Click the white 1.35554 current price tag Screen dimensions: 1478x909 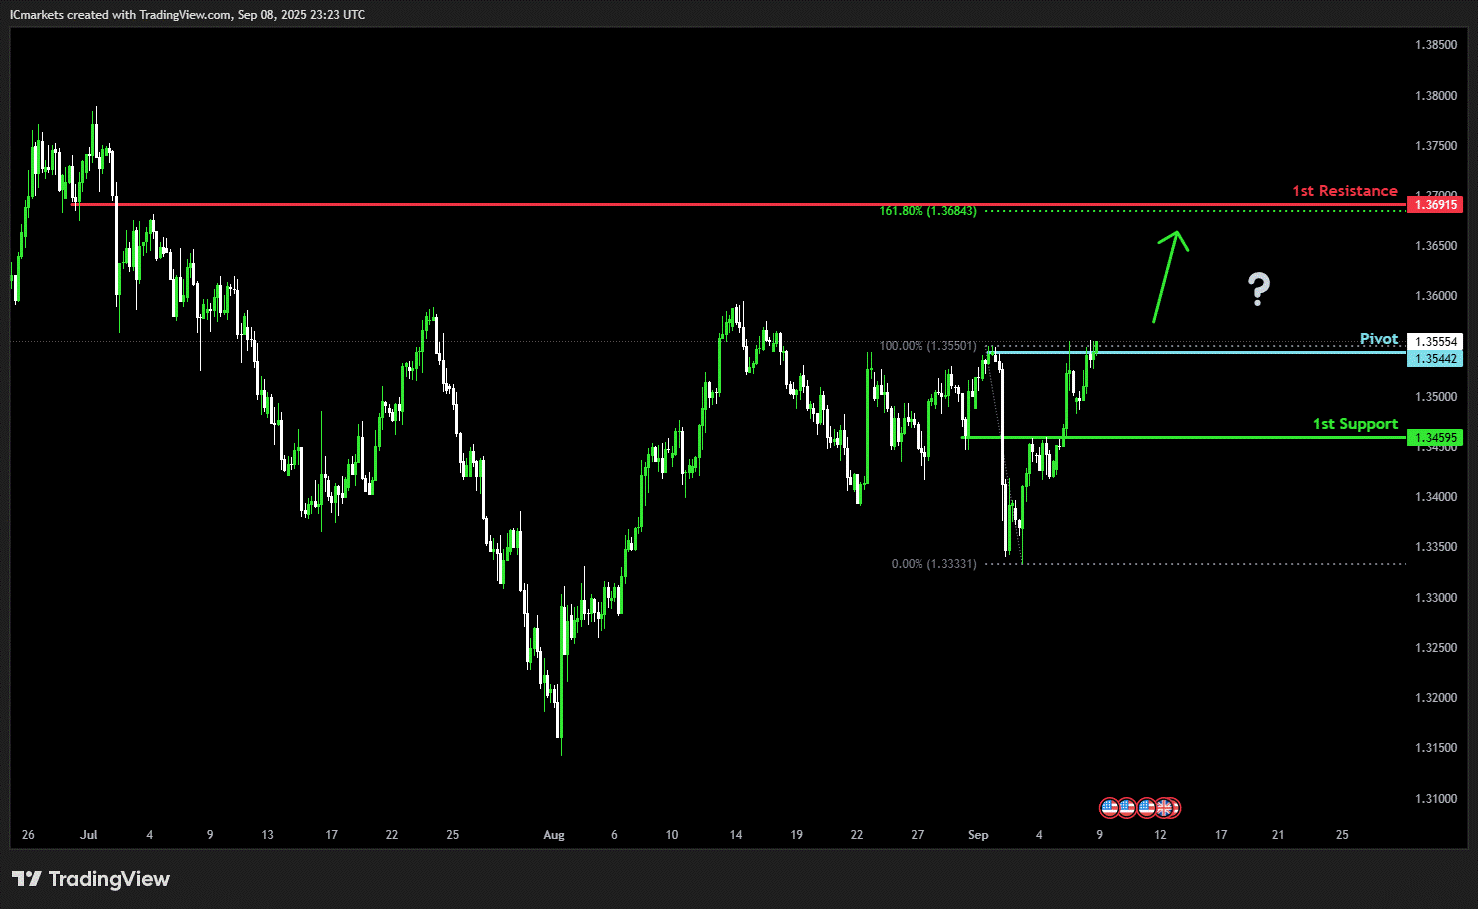click(x=1435, y=342)
